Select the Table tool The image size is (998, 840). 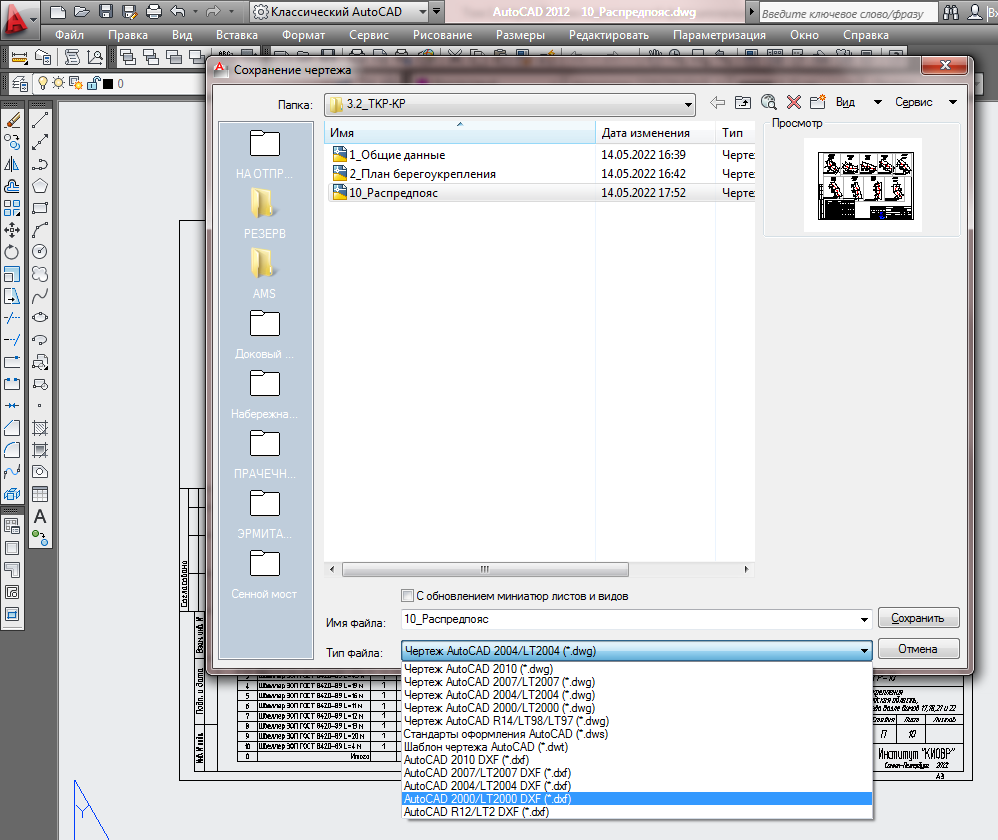pyautogui.click(x=40, y=494)
